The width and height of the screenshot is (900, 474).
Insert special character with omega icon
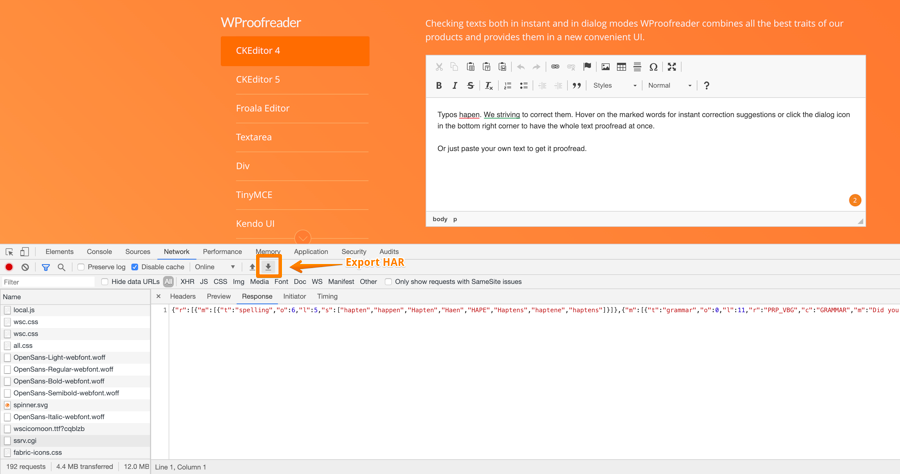pyautogui.click(x=653, y=67)
